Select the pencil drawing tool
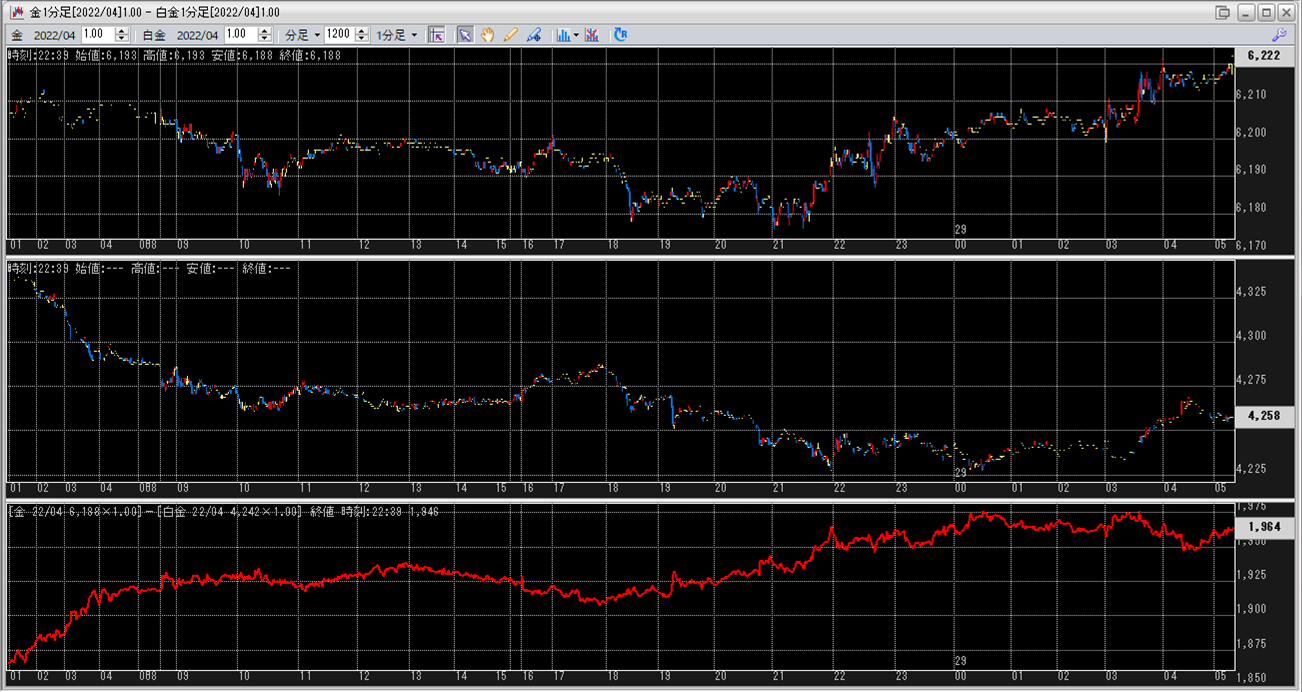This screenshot has width=1302, height=692. [511, 35]
